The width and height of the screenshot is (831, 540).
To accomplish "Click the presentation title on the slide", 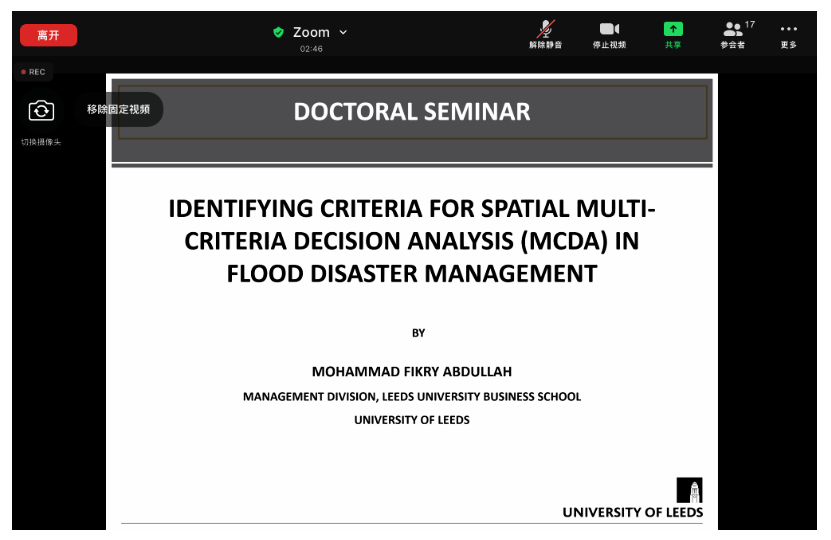I will tap(412, 241).
